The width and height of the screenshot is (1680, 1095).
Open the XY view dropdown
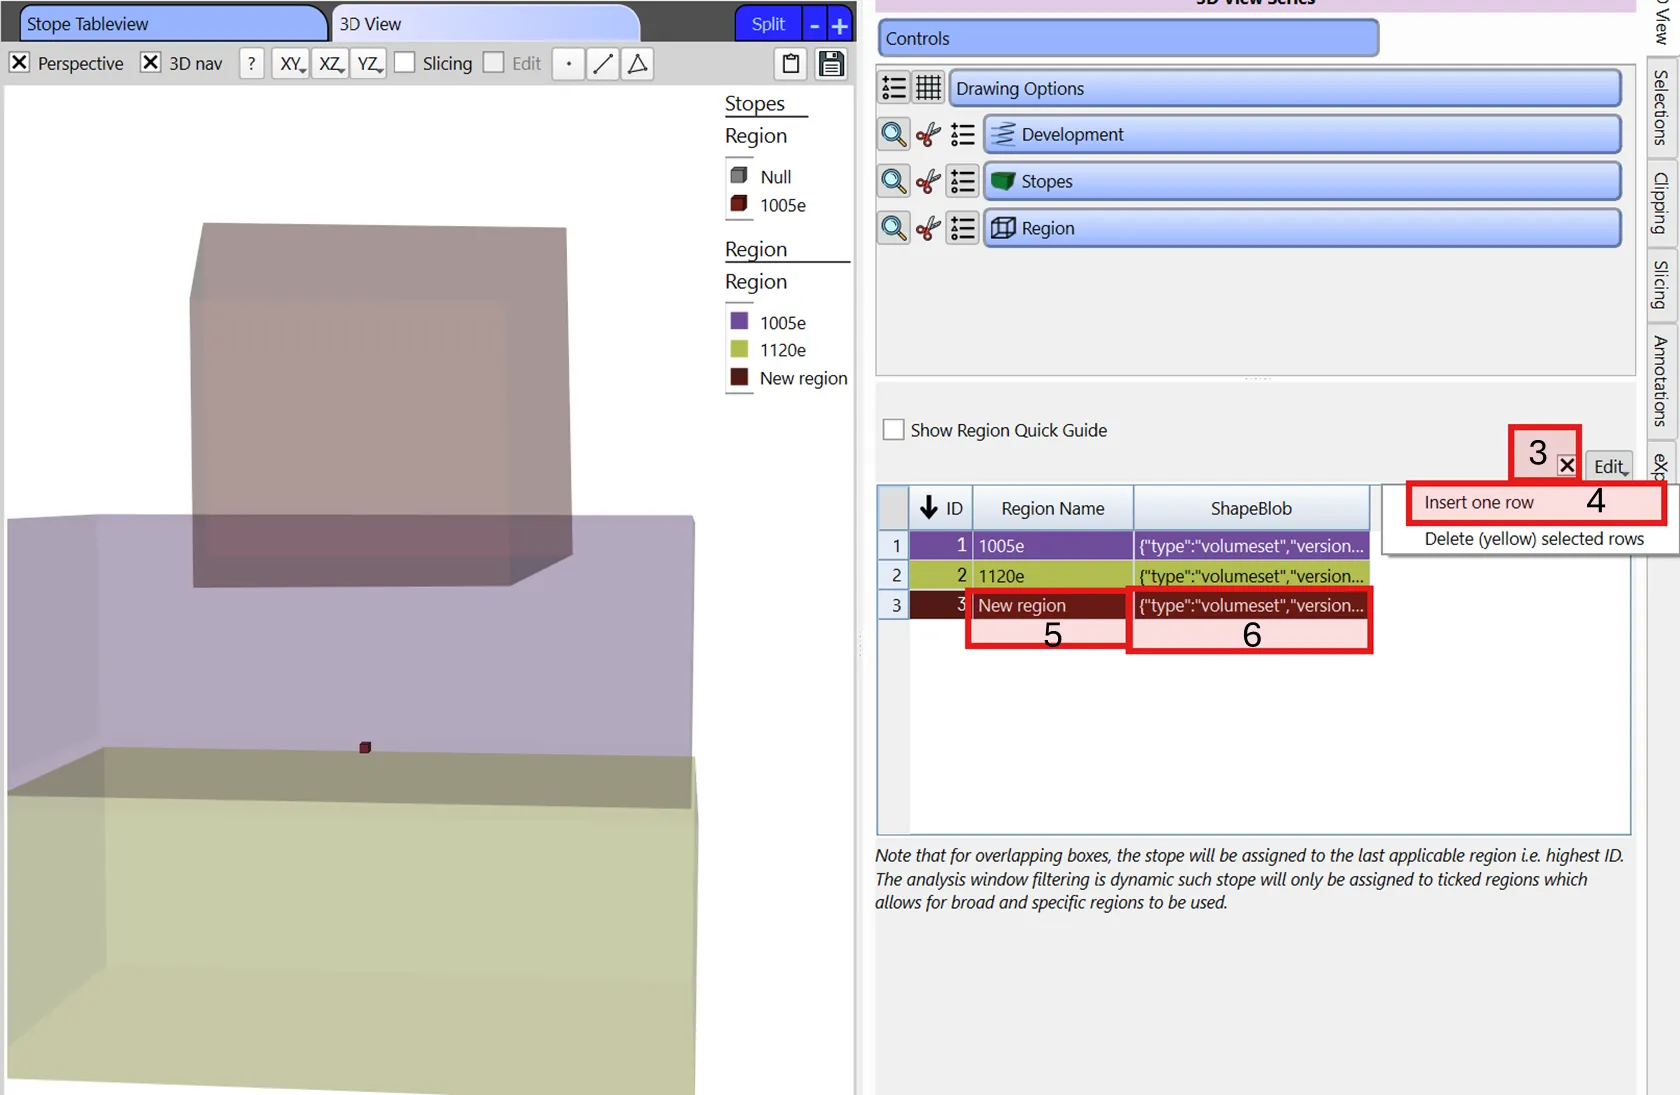[x=290, y=64]
